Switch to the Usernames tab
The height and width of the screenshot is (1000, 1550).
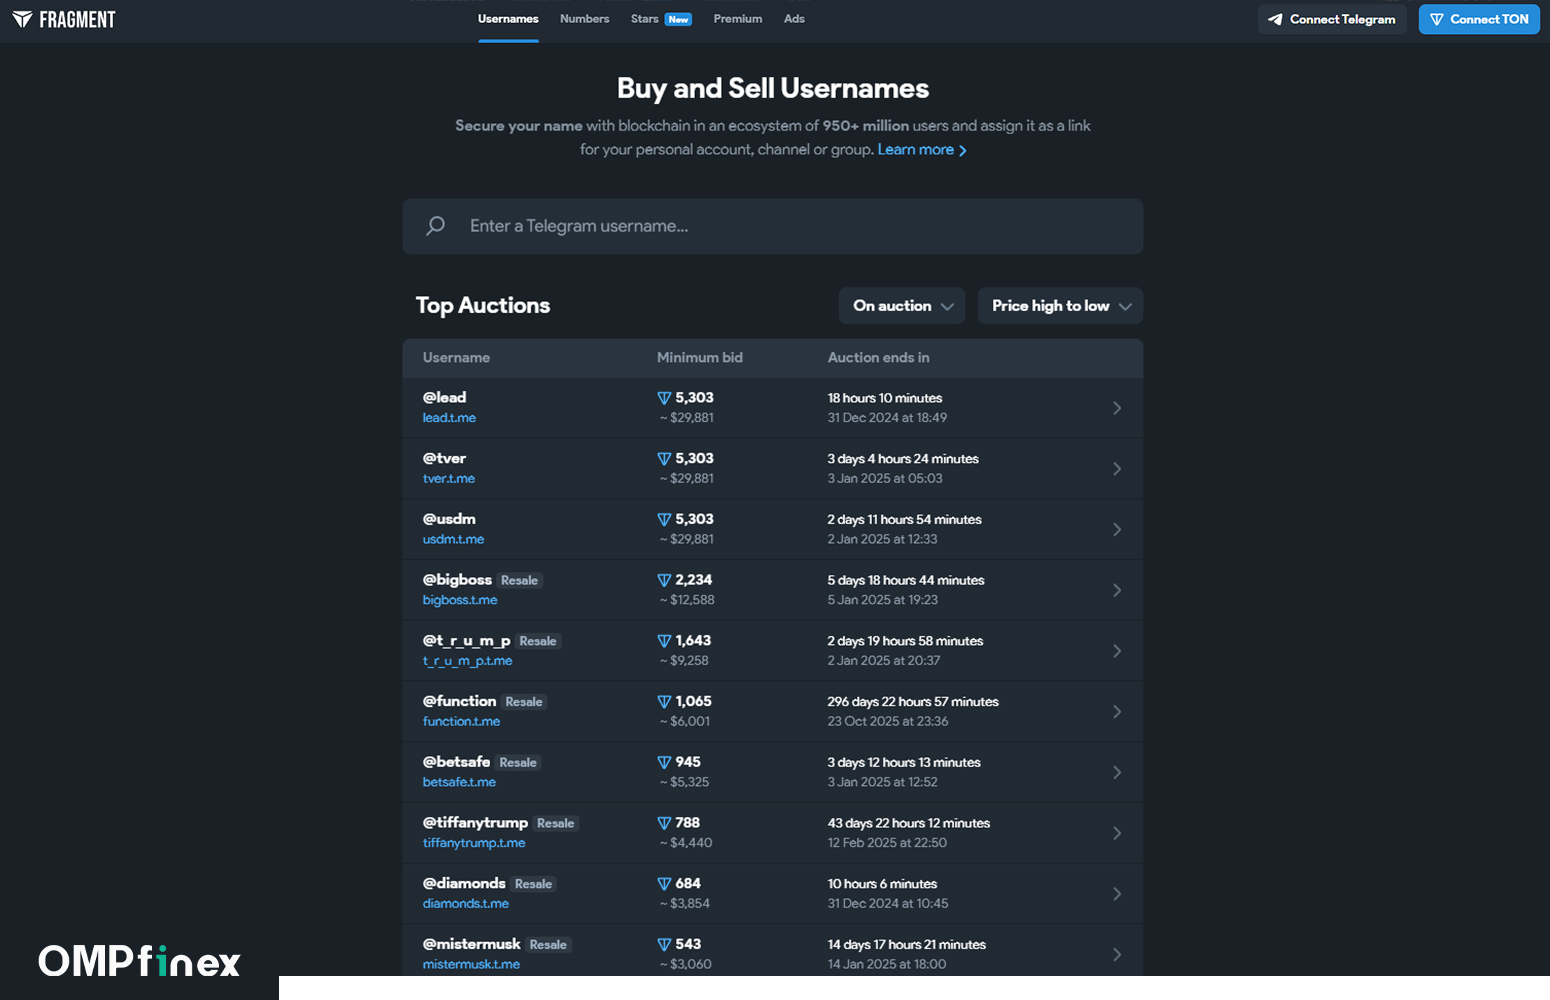(x=508, y=19)
